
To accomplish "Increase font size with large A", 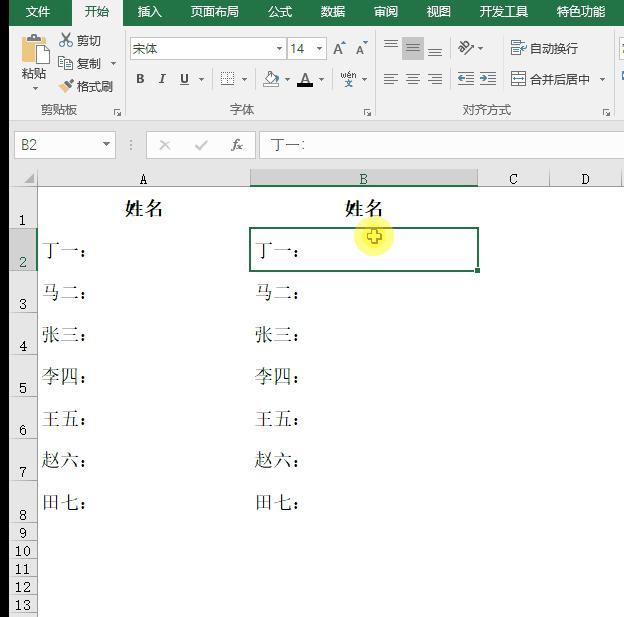I will (x=339, y=49).
